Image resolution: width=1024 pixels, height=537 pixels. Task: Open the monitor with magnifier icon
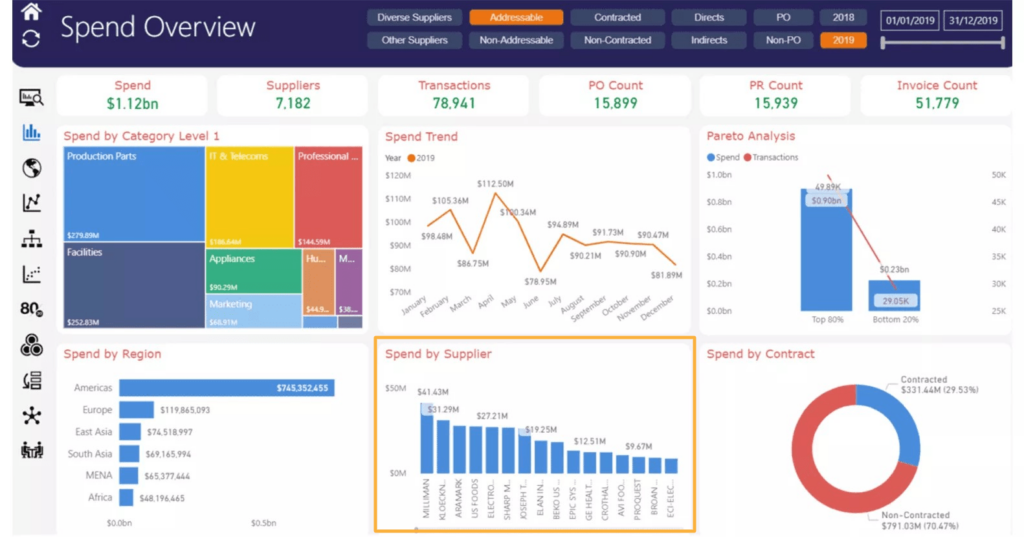coord(31,98)
